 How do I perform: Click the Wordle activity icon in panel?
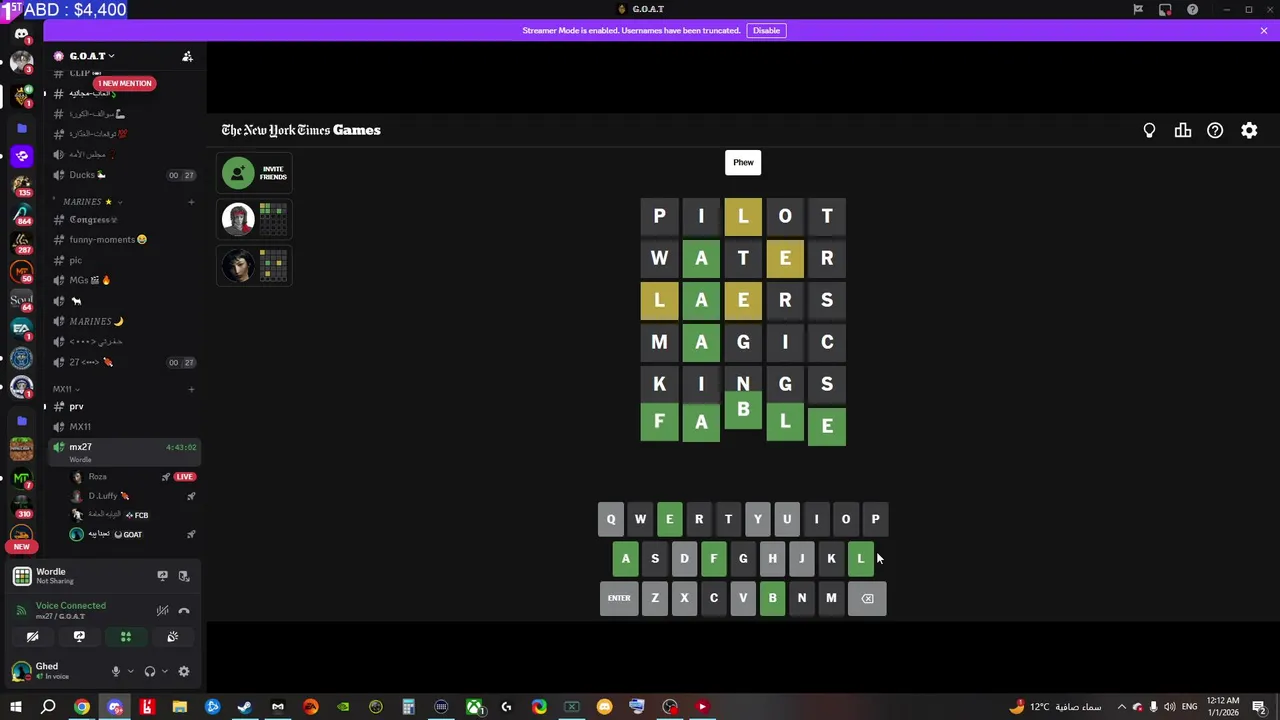[22, 576]
